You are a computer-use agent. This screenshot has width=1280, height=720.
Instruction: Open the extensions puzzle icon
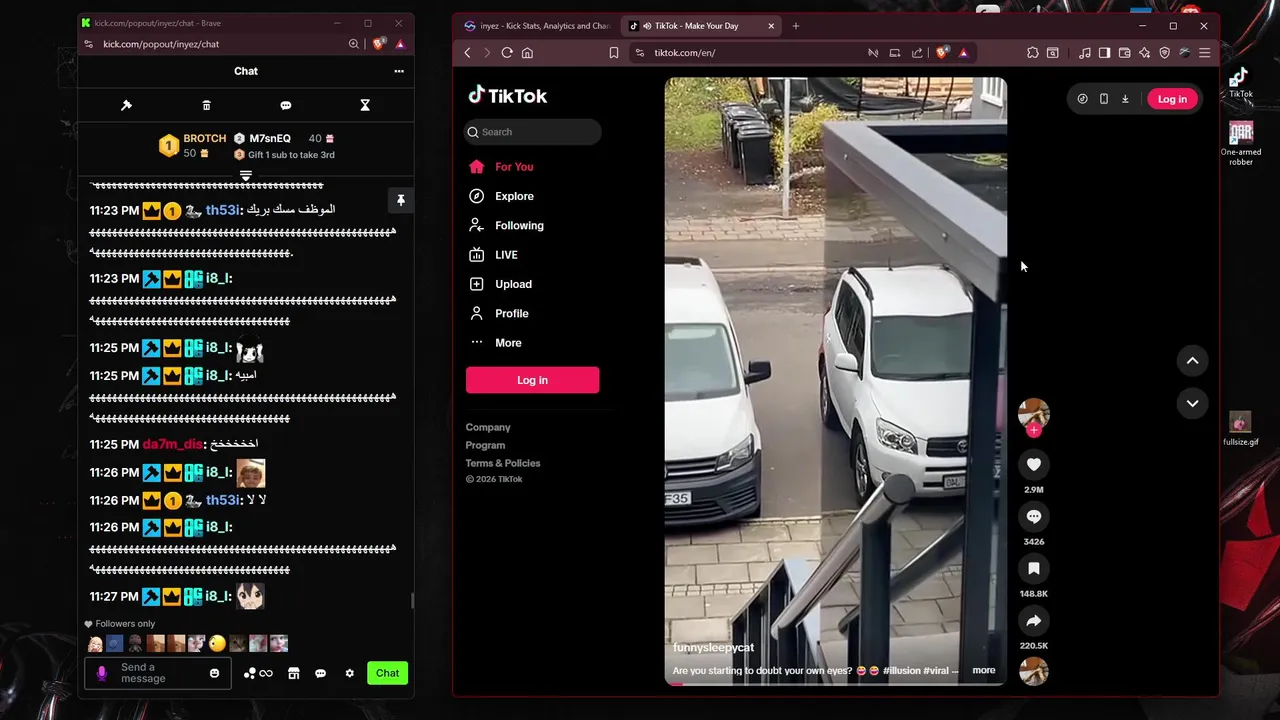coord(1033,53)
